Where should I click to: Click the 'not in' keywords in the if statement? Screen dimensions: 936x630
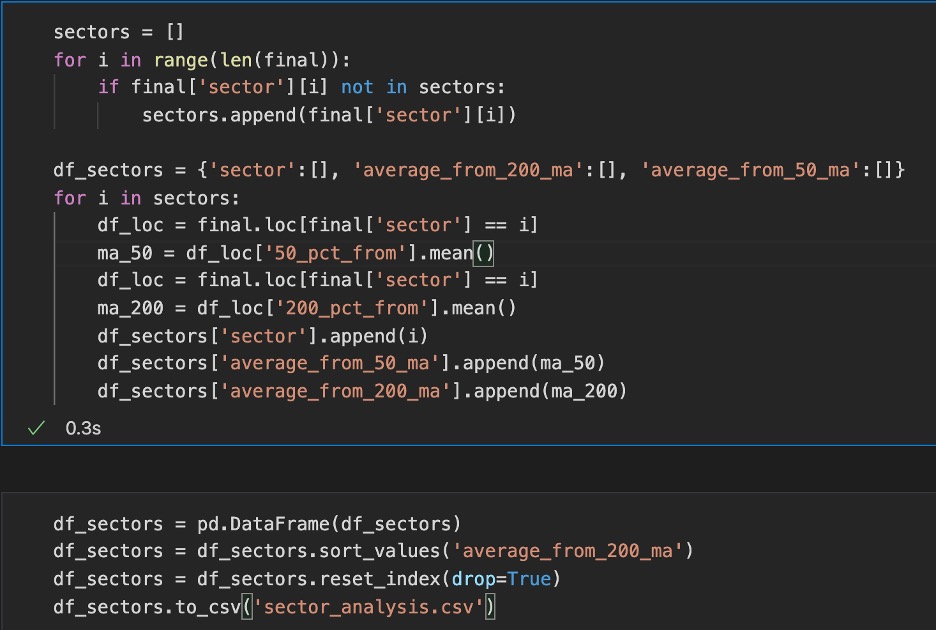374,87
